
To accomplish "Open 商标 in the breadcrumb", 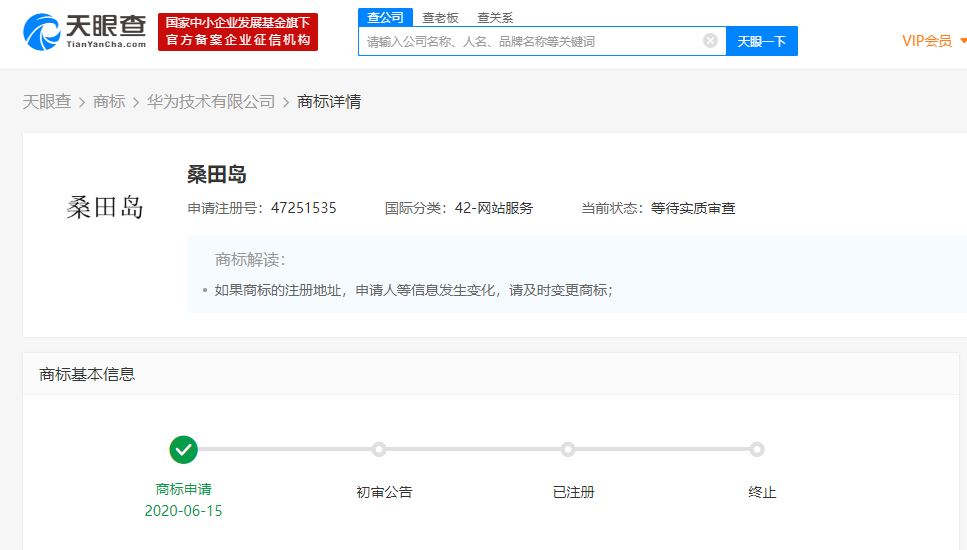I will coord(109,102).
